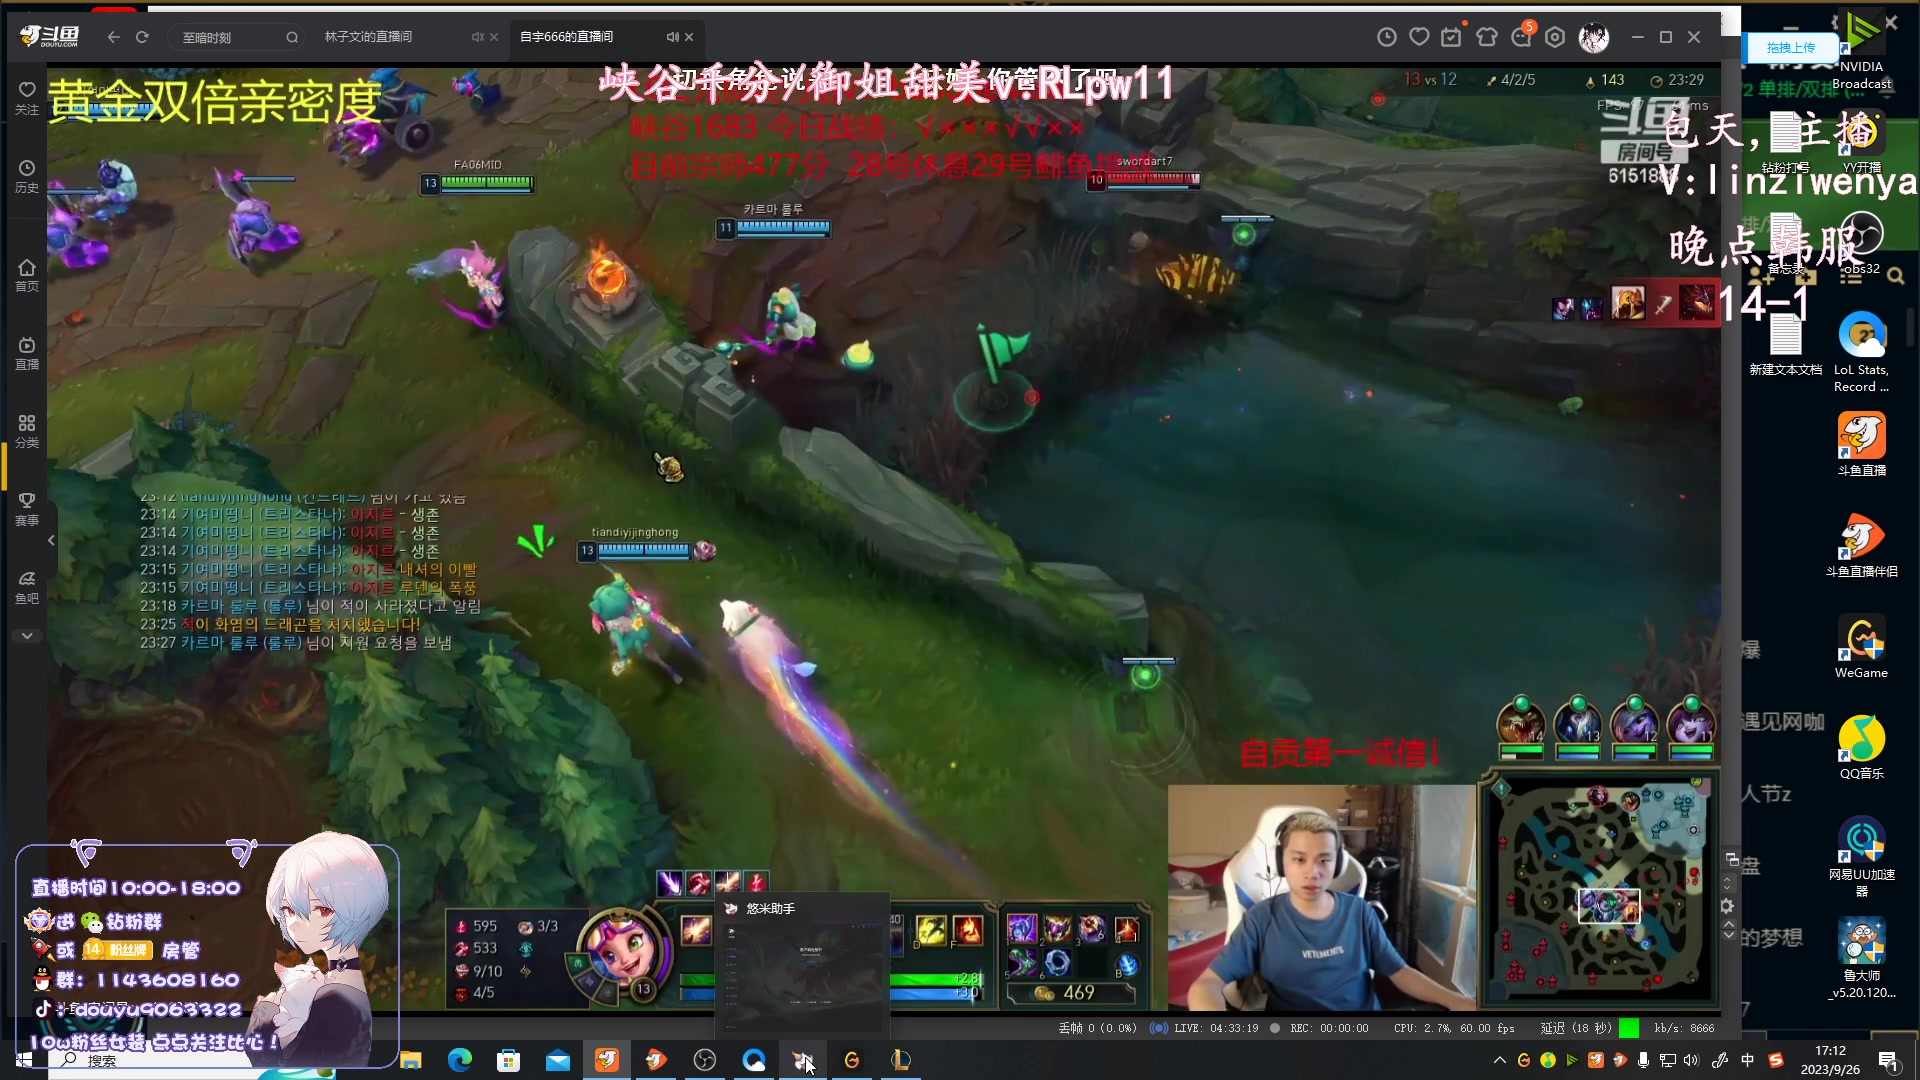This screenshot has width=1920, height=1080.
Task: Show hidden tray icons arrow in taskbar
Action: pyautogui.click(x=1499, y=1060)
